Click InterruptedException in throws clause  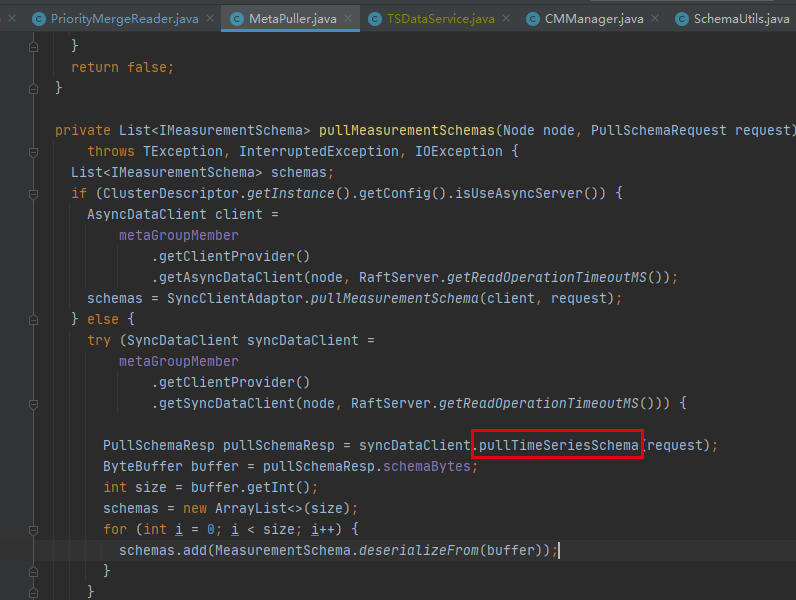pos(319,151)
